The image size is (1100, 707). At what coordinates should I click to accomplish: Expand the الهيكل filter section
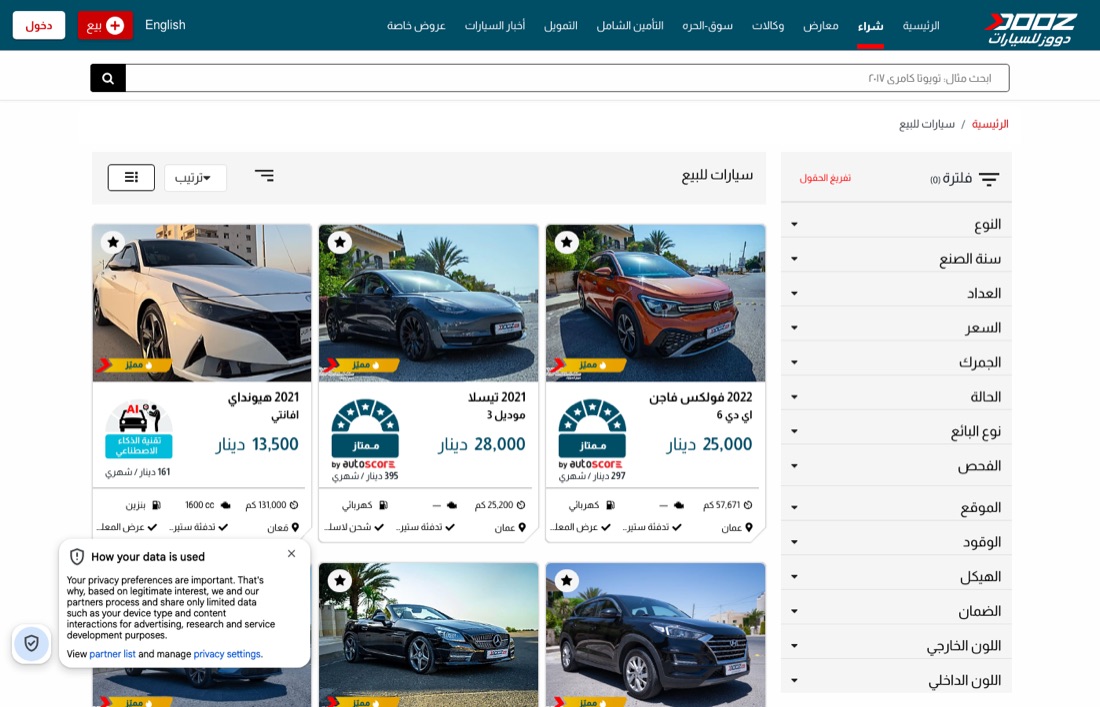click(896, 577)
